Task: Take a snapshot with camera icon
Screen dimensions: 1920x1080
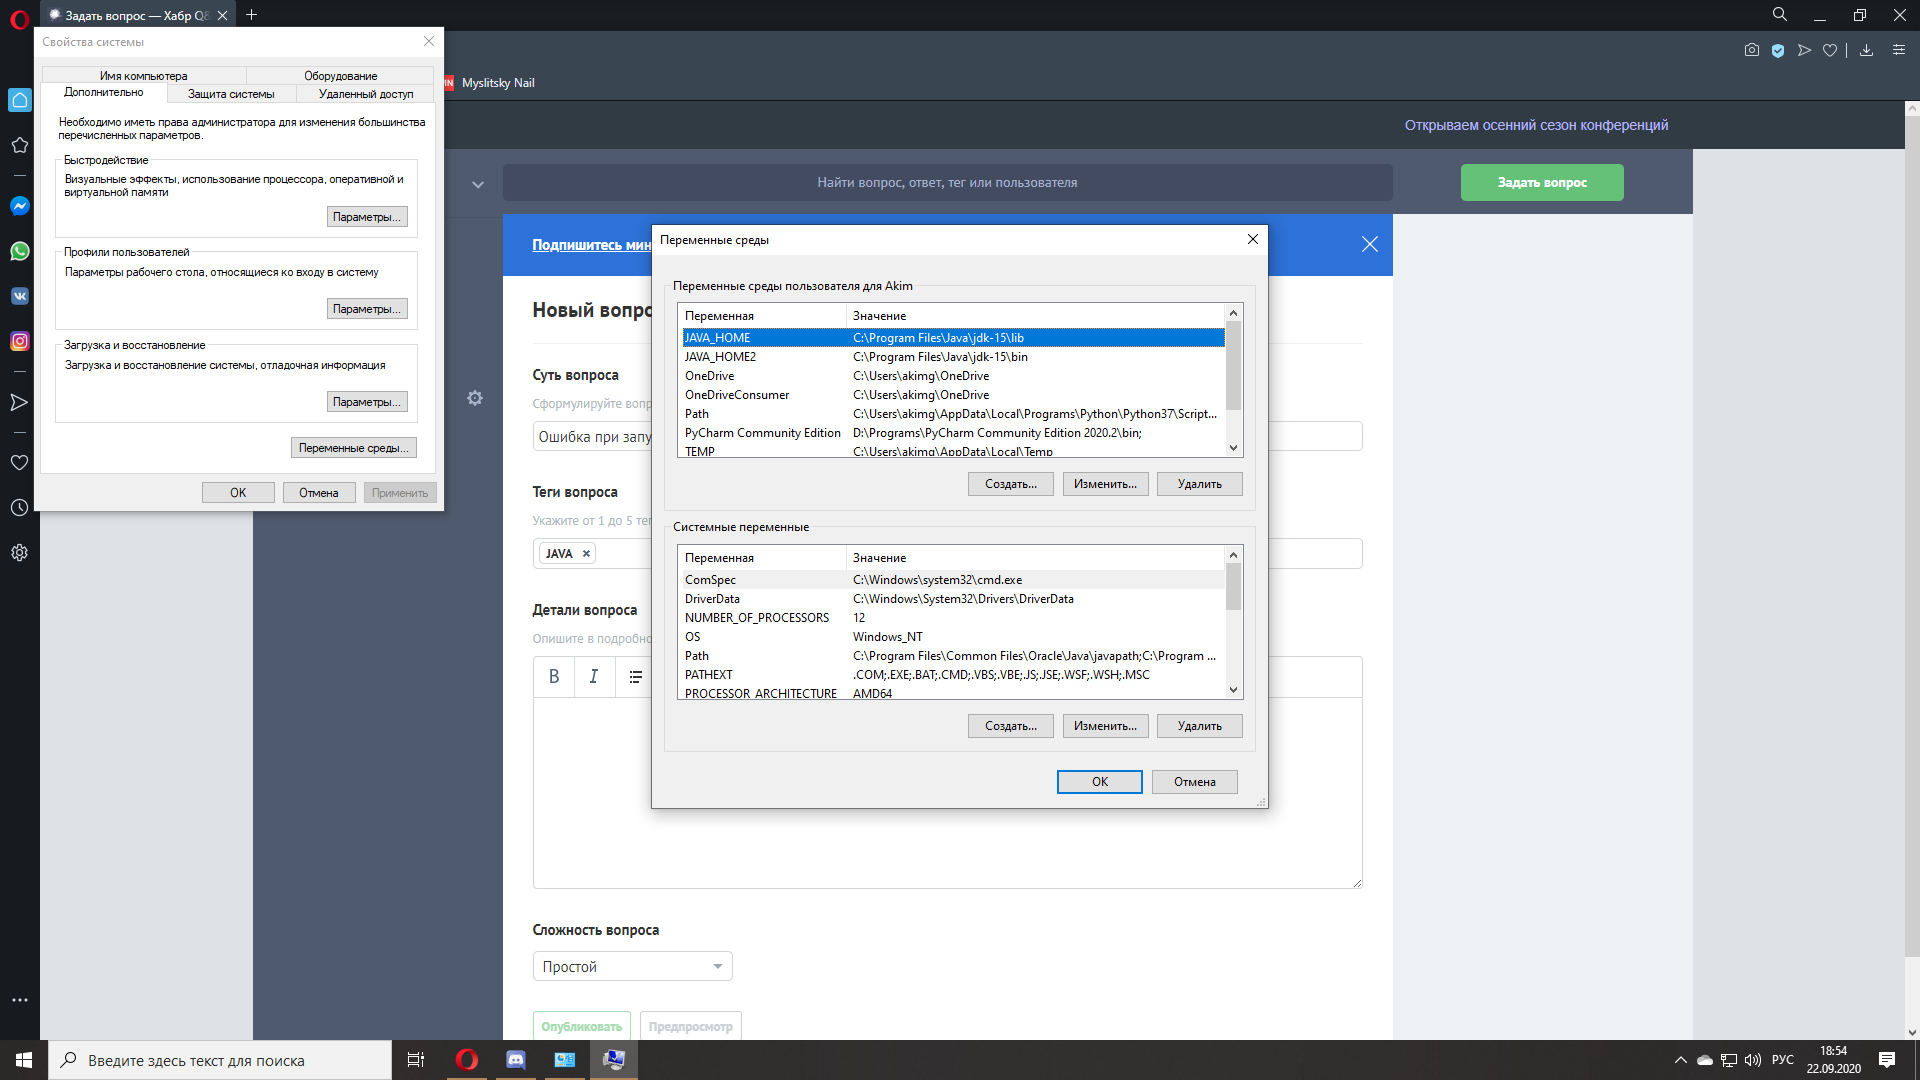Action: [x=1752, y=50]
